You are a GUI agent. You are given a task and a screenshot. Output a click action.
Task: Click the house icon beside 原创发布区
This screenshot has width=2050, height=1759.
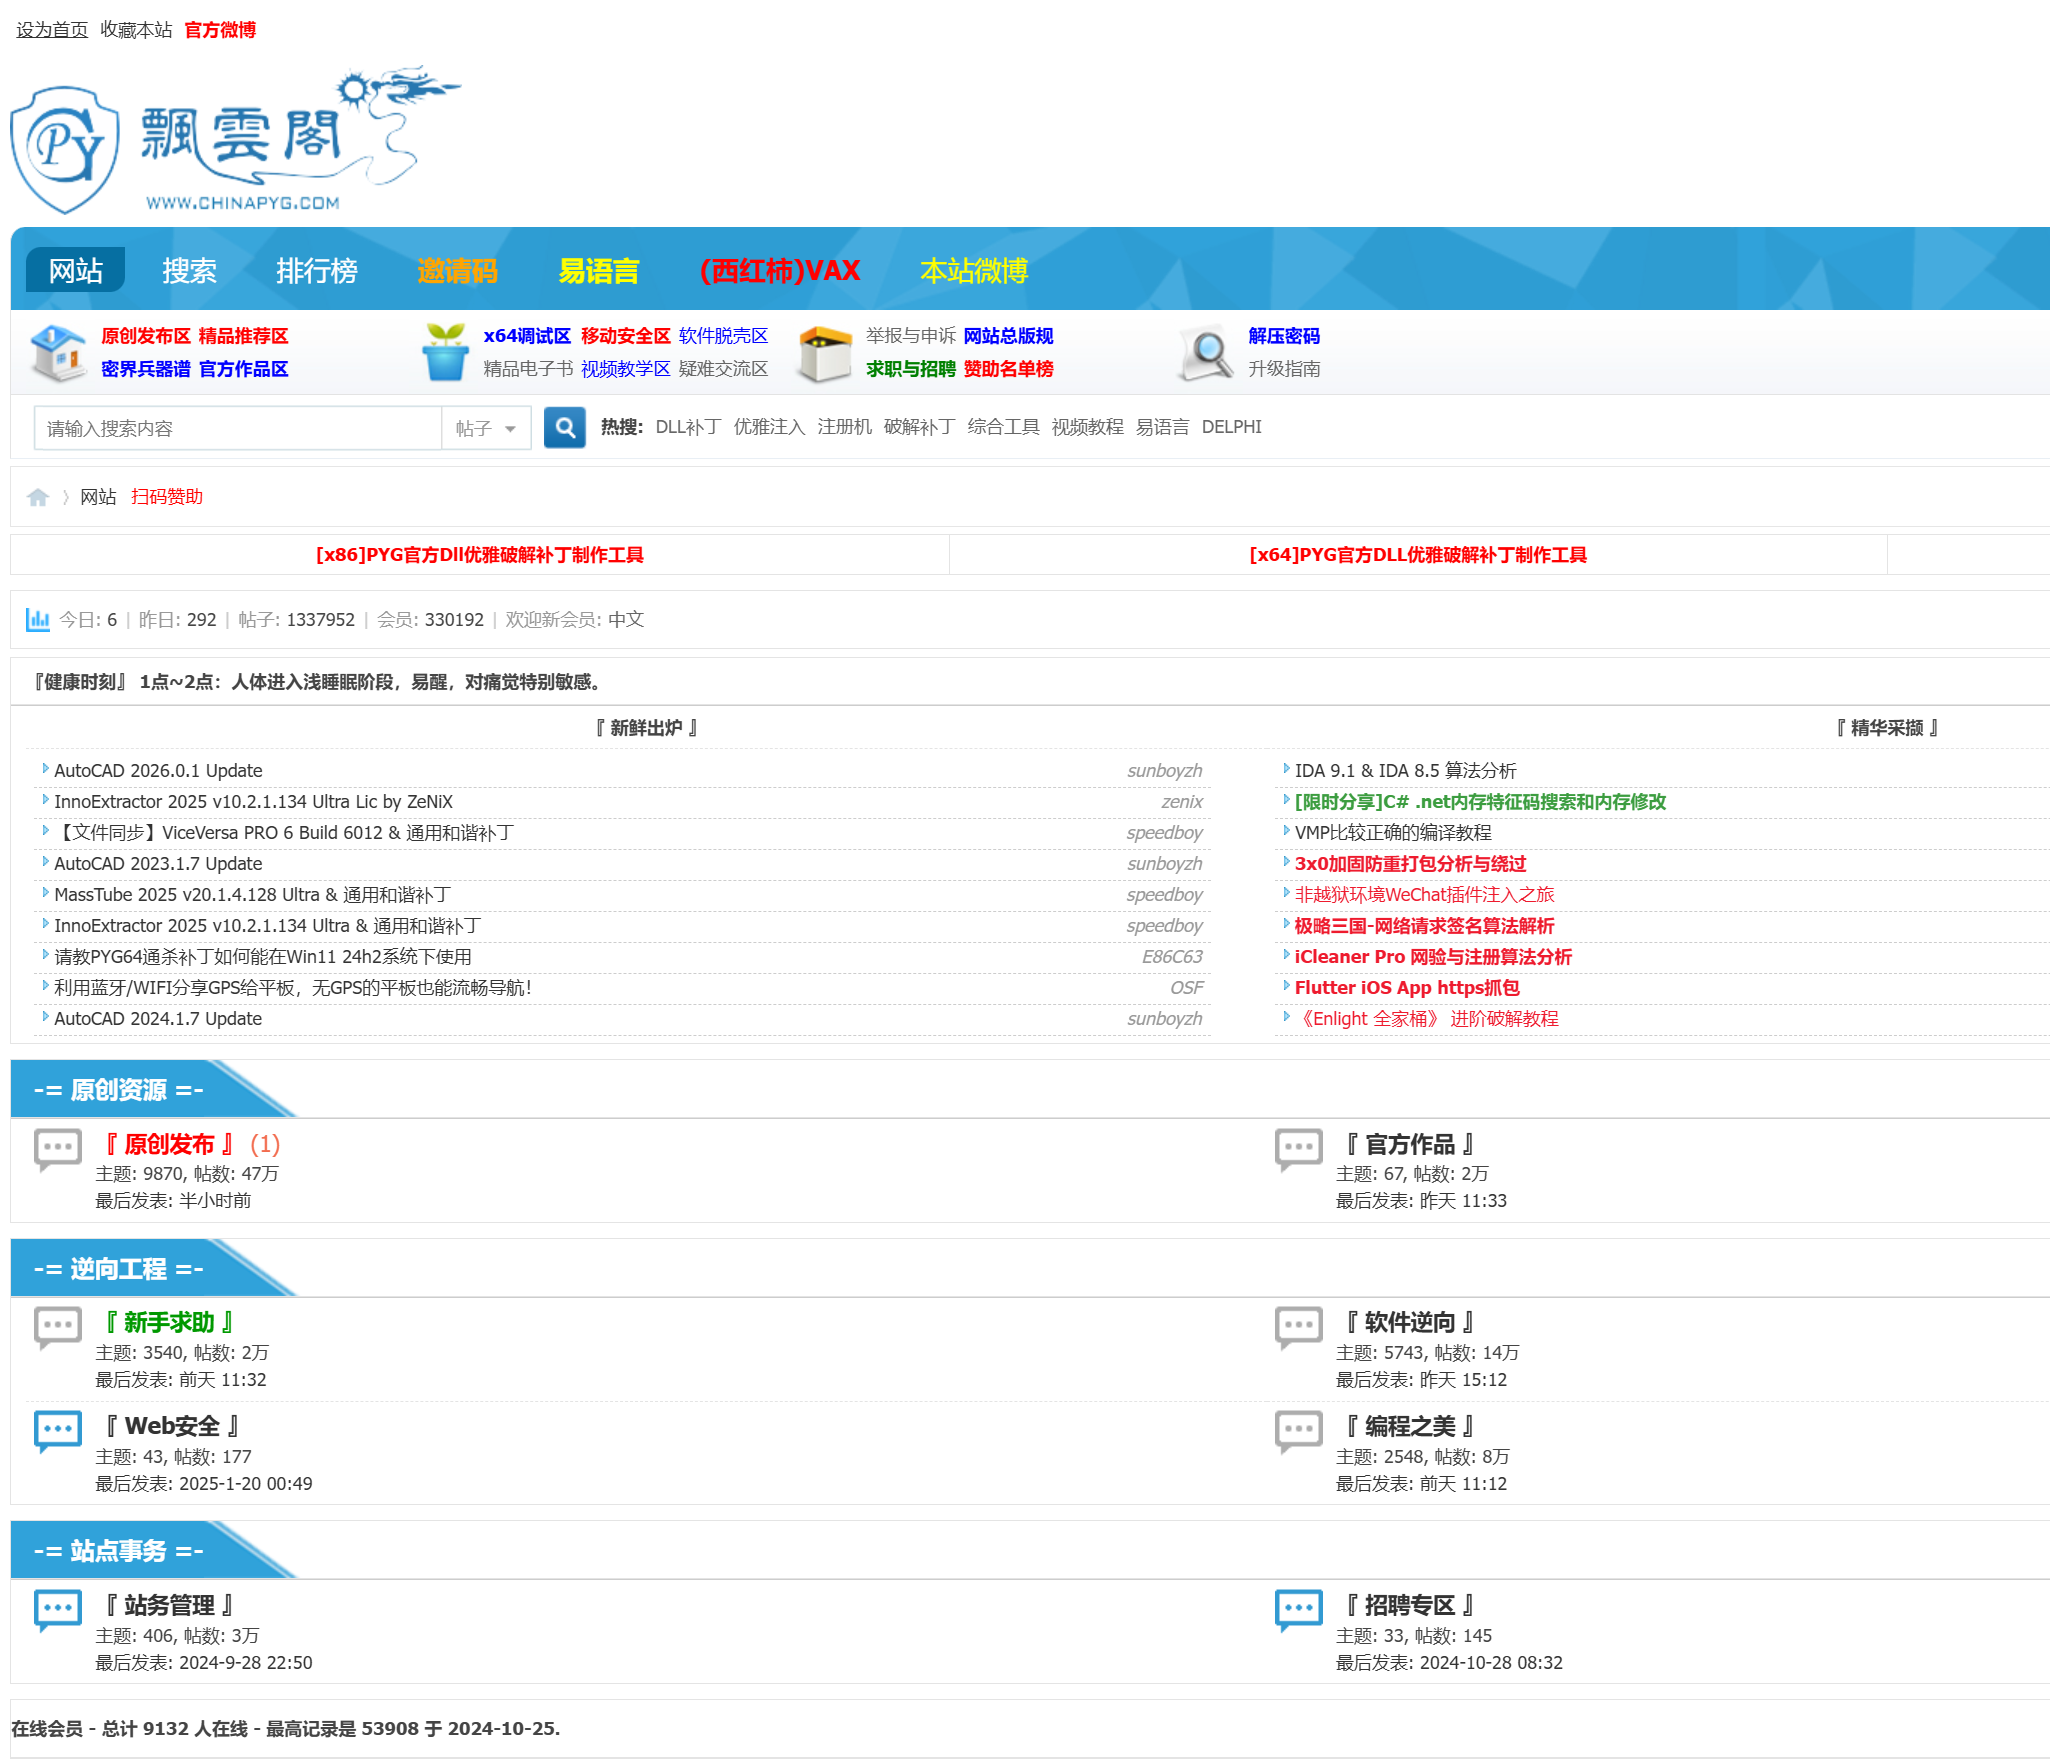pyautogui.click(x=58, y=352)
